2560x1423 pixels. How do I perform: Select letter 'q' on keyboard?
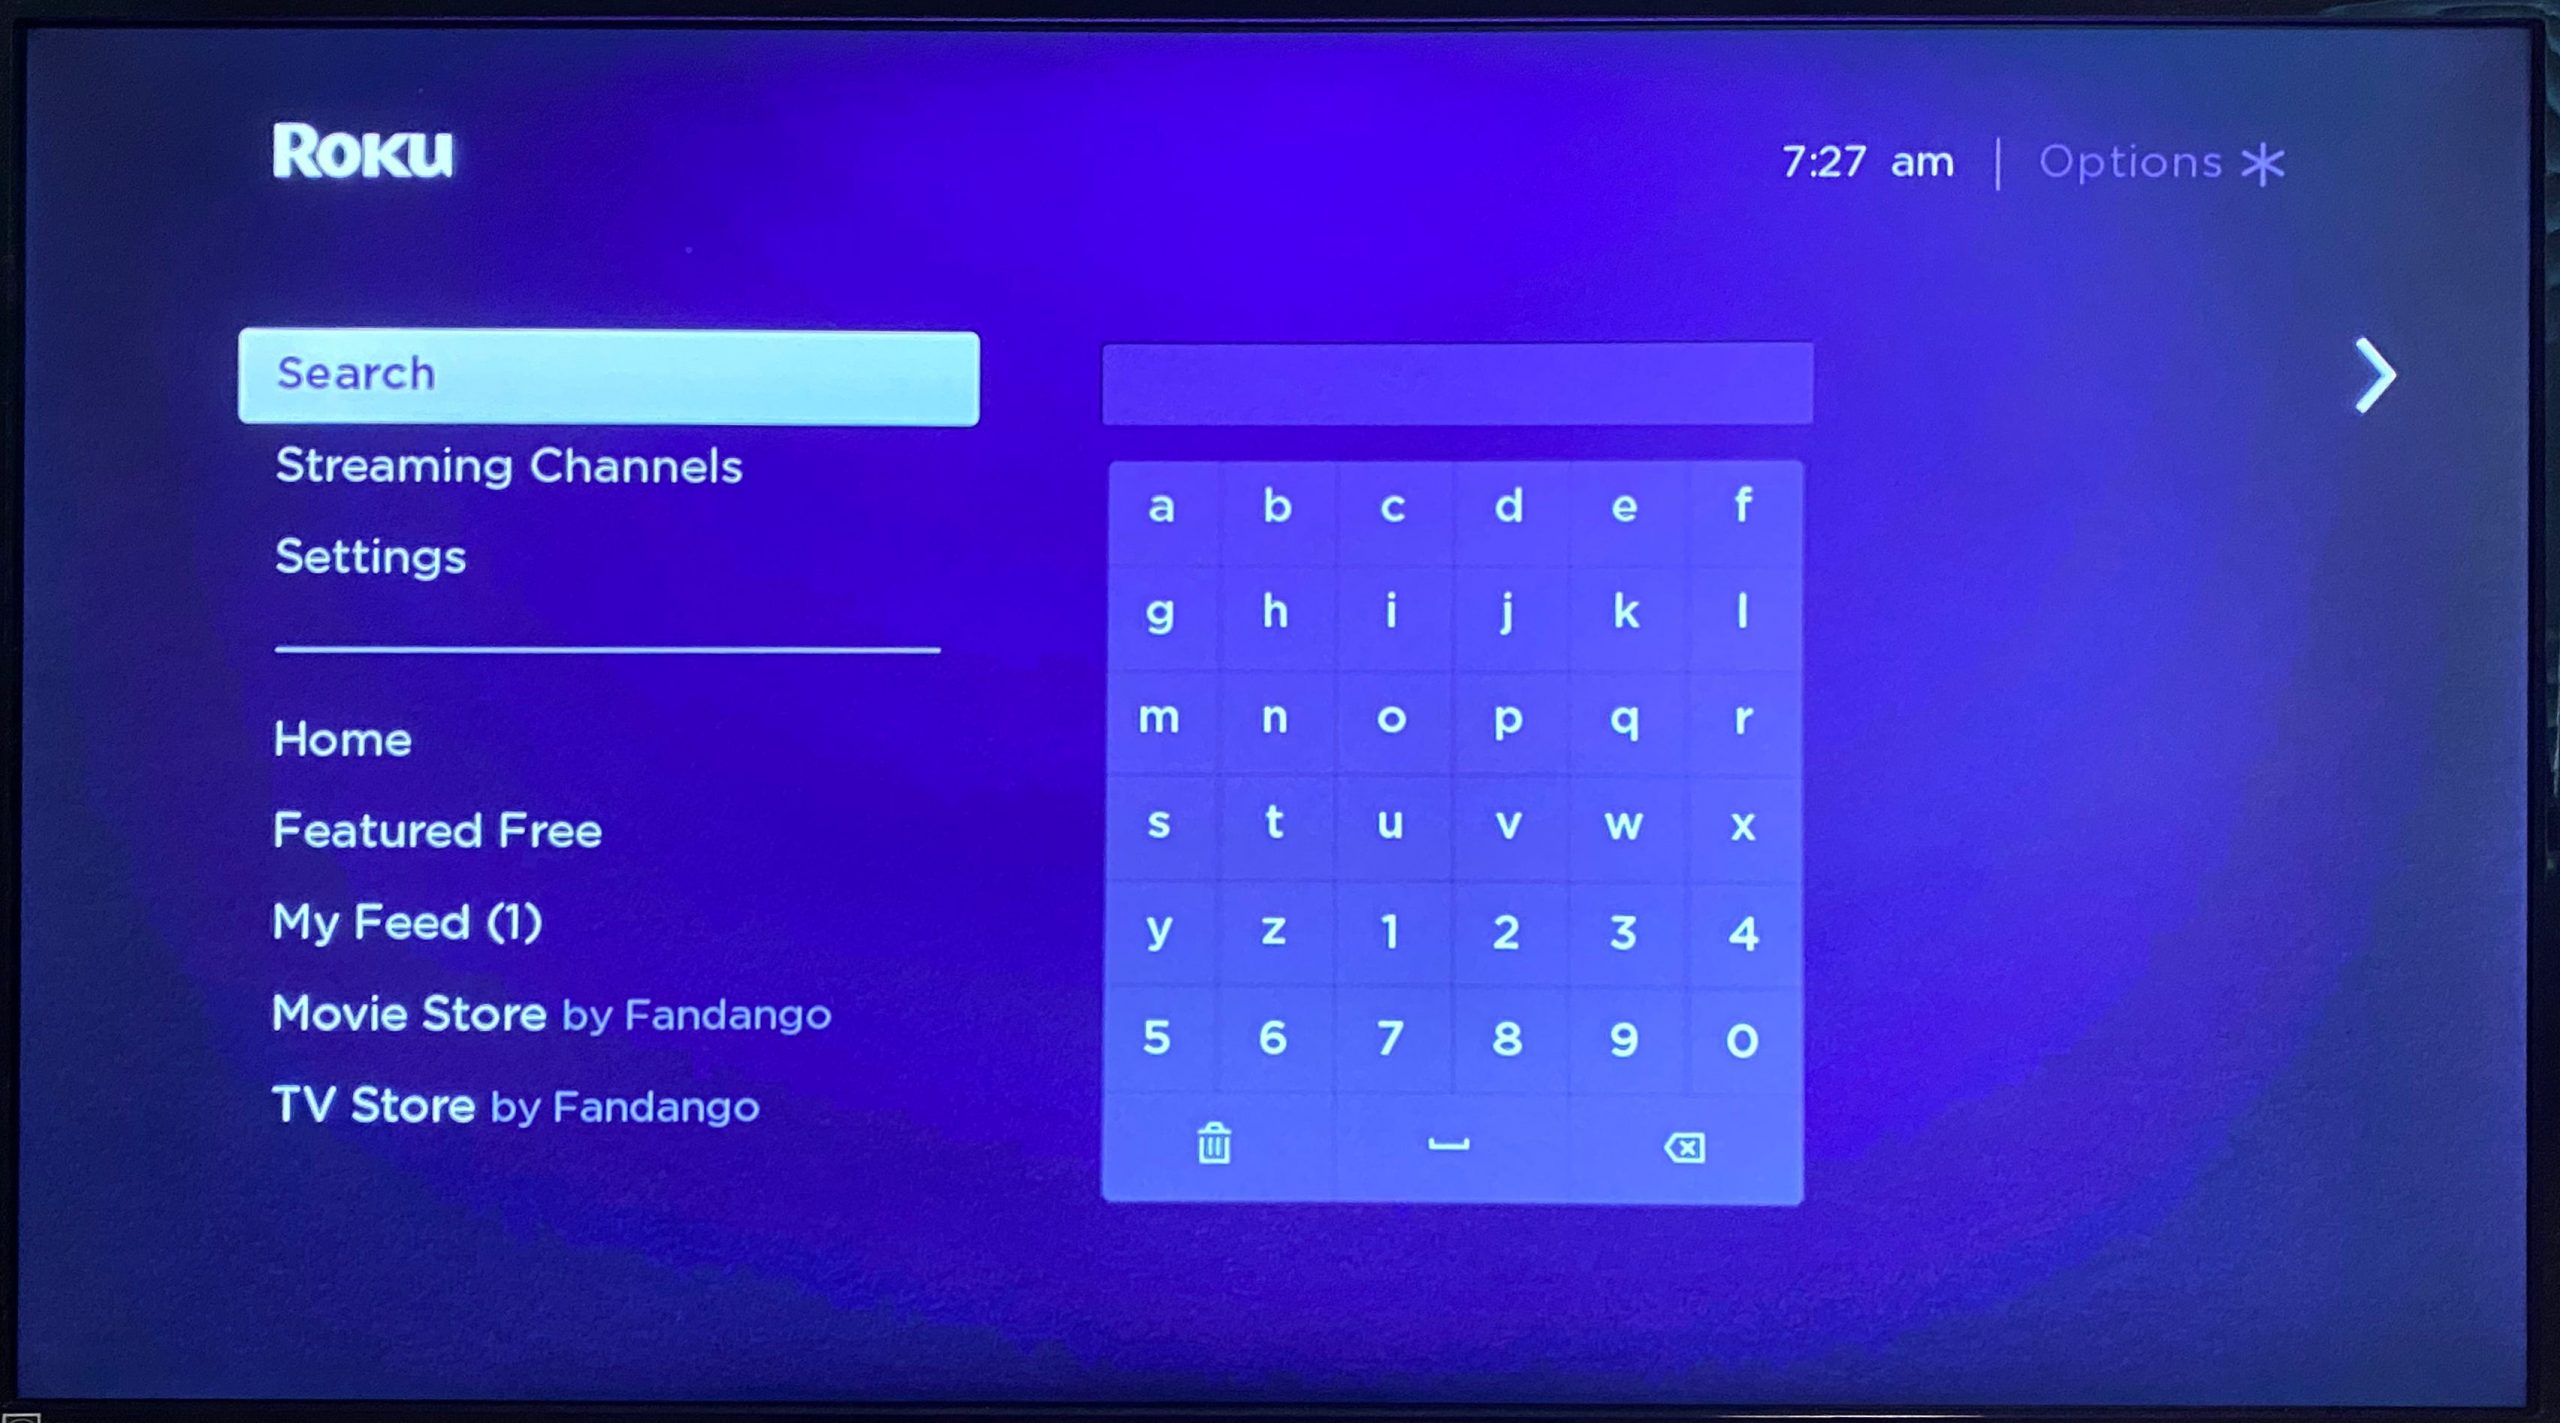pyautogui.click(x=1621, y=719)
